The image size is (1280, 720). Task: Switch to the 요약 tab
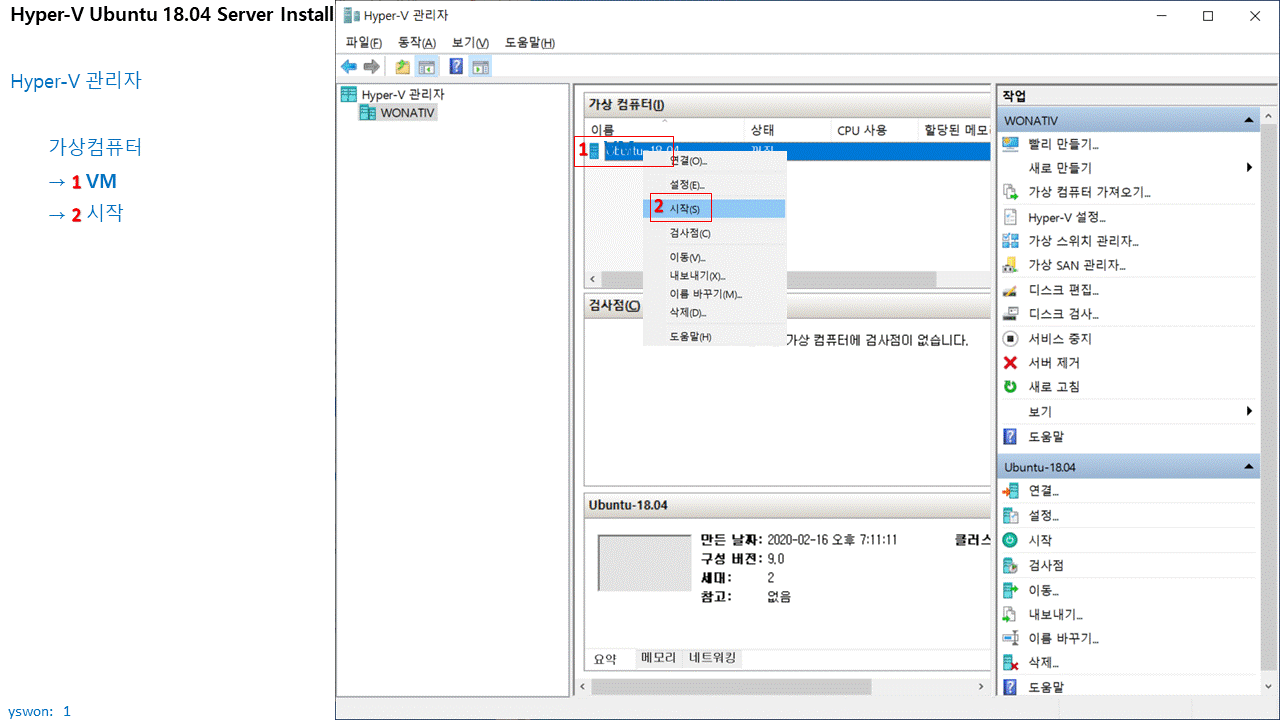click(606, 659)
